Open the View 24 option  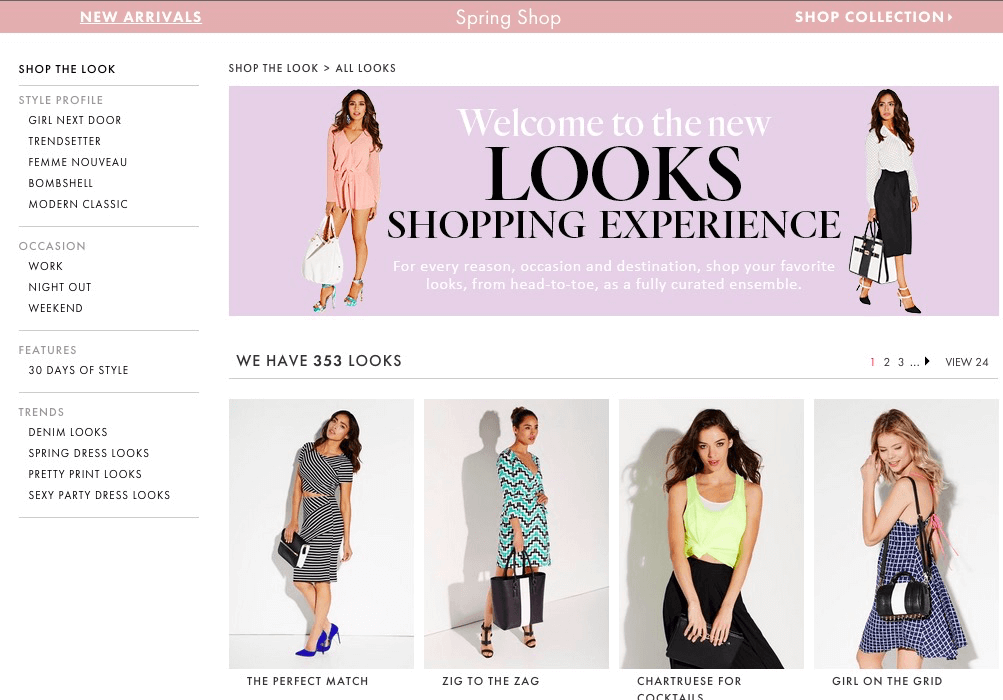(x=967, y=362)
